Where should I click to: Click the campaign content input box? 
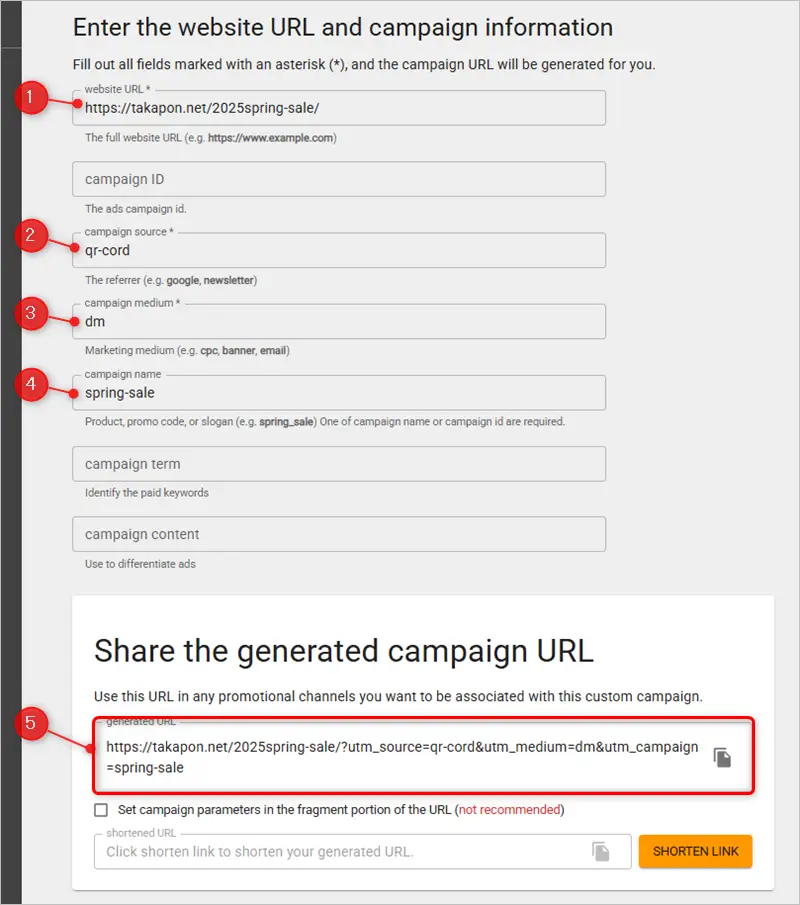[340, 534]
